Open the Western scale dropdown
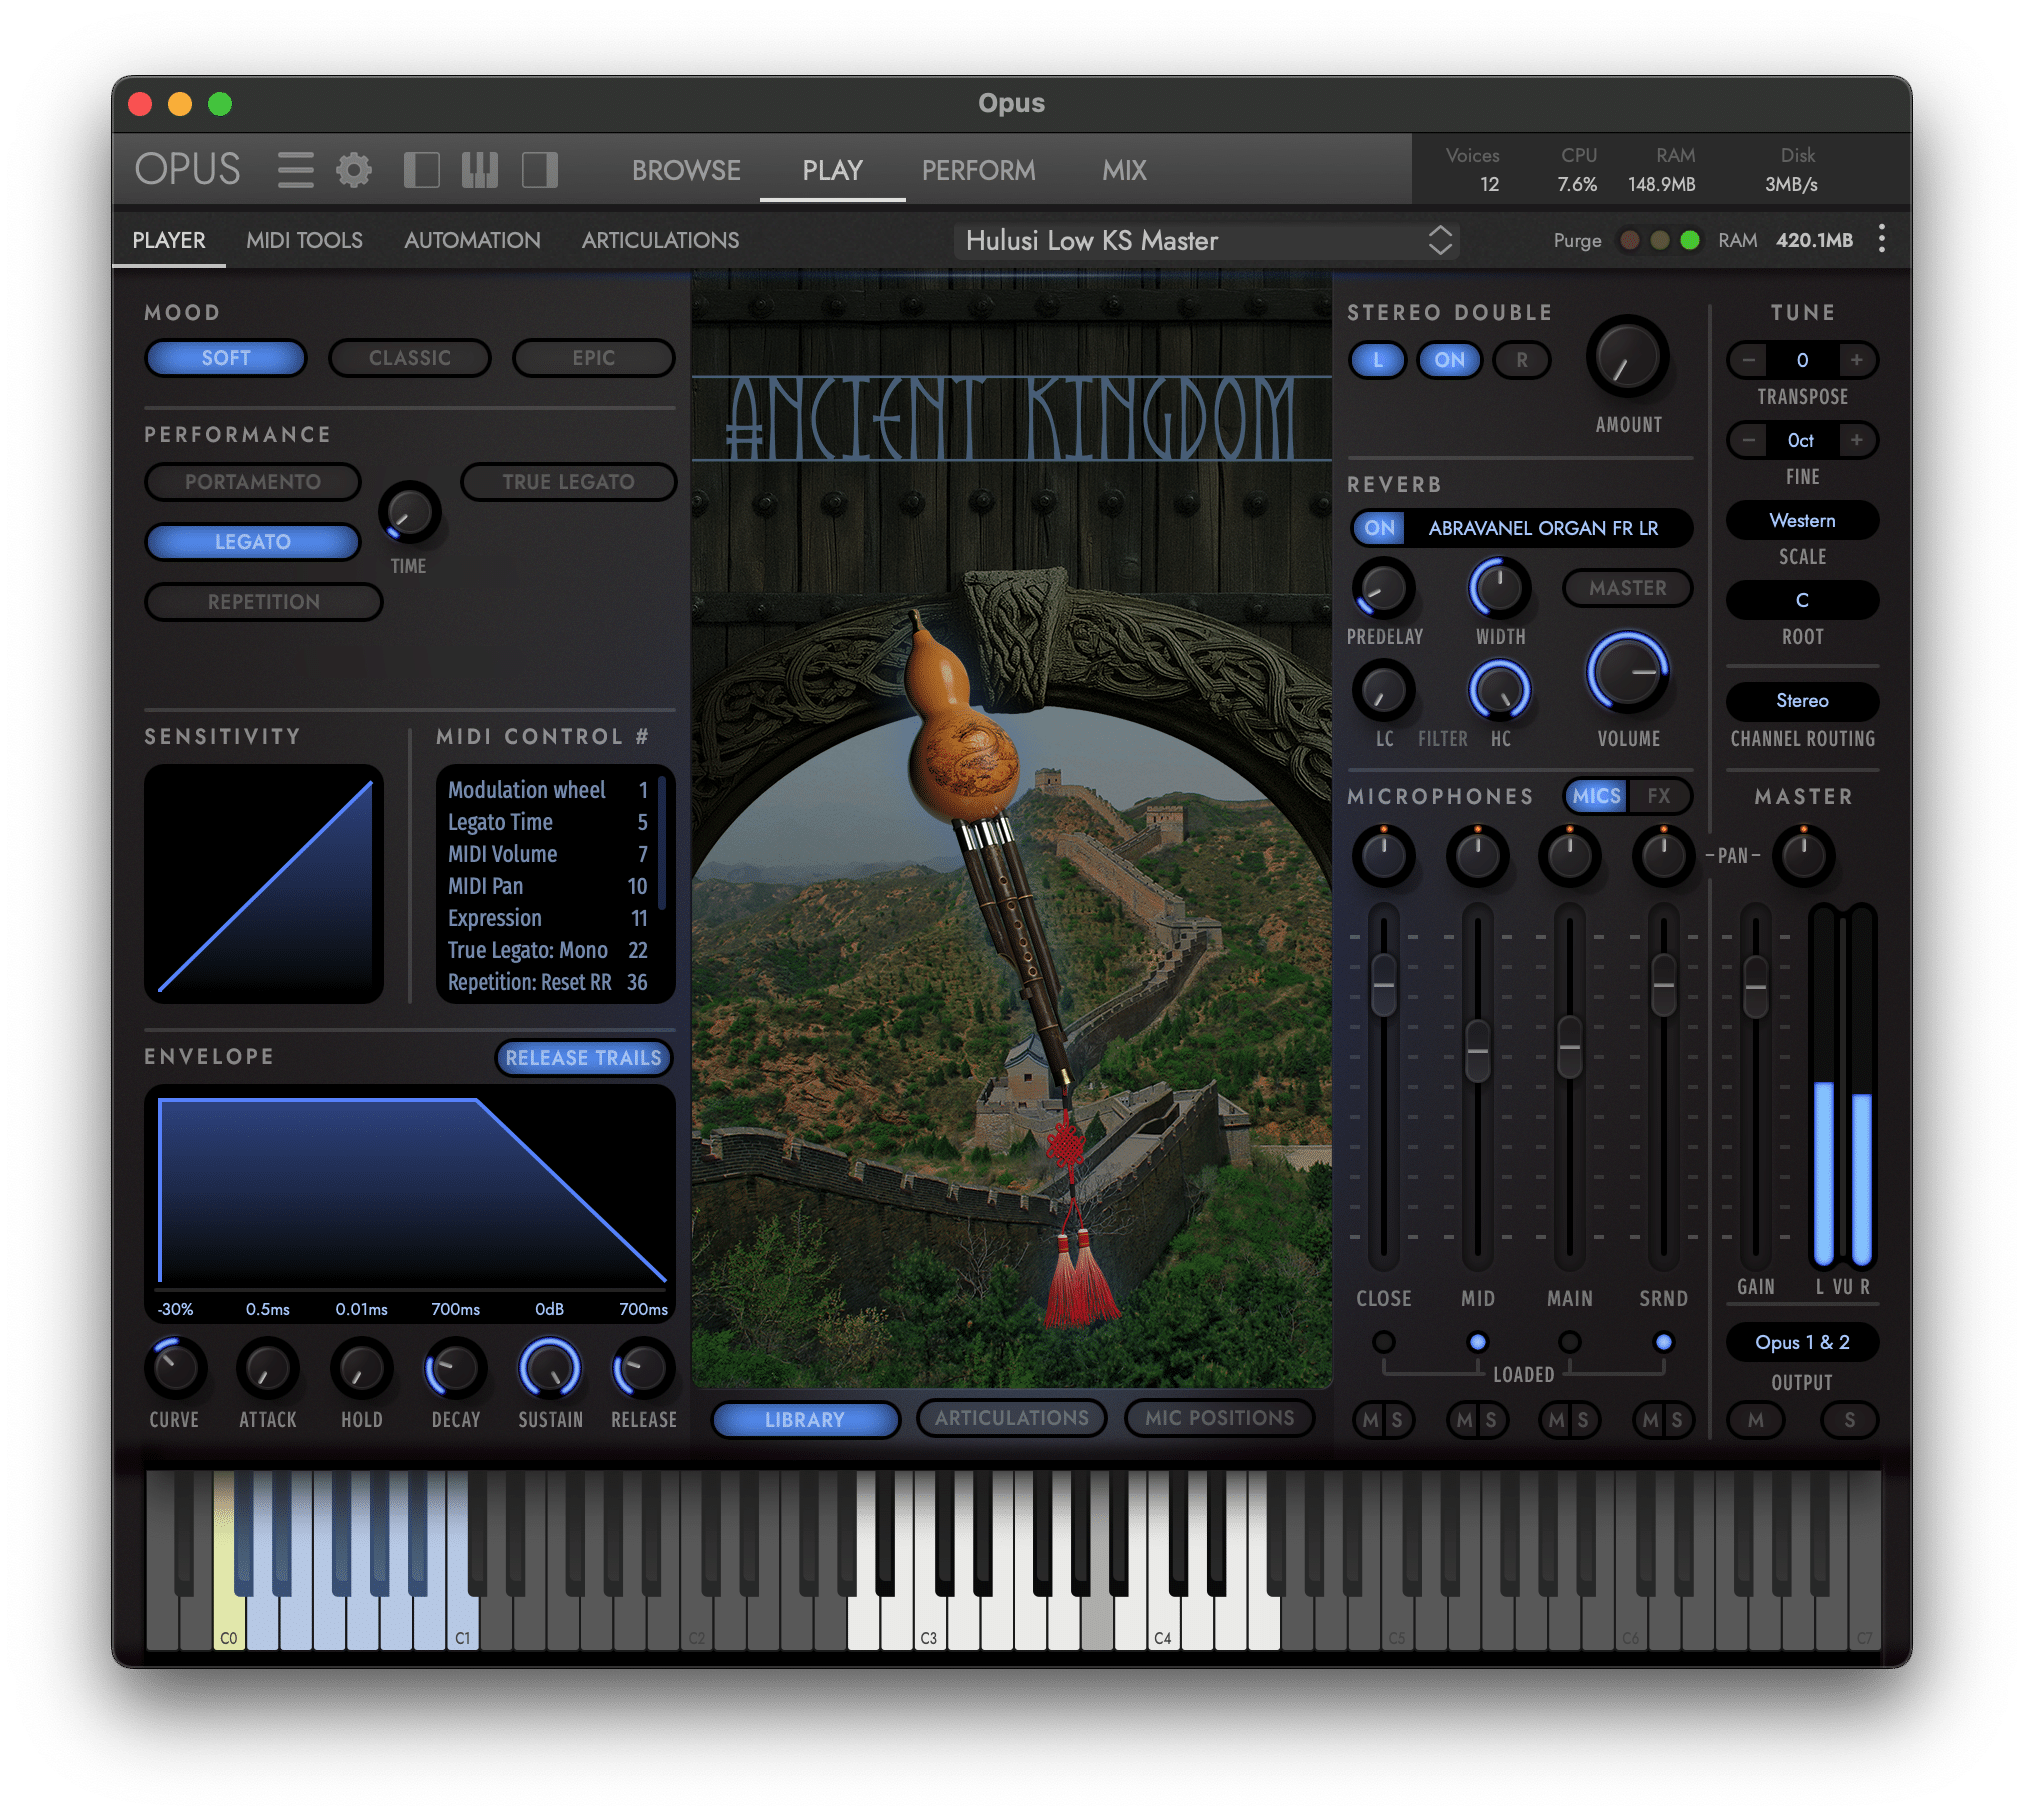The image size is (2024, 1816). [x=1802, y=520]
